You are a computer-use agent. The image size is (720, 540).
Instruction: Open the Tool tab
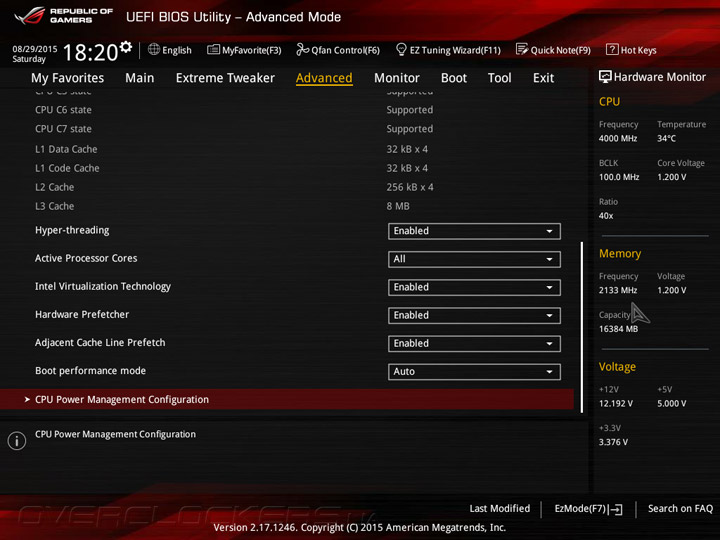(500, 78)
